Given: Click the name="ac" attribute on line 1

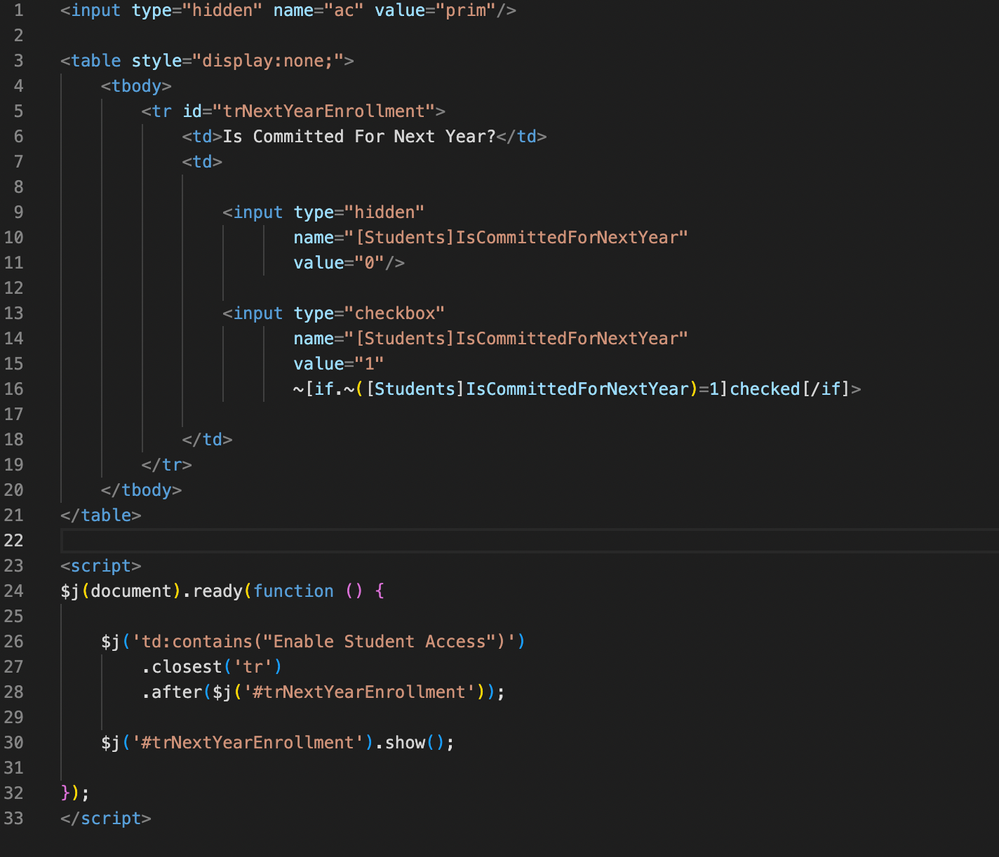Looking at the screenshot, I should [318, 10].
